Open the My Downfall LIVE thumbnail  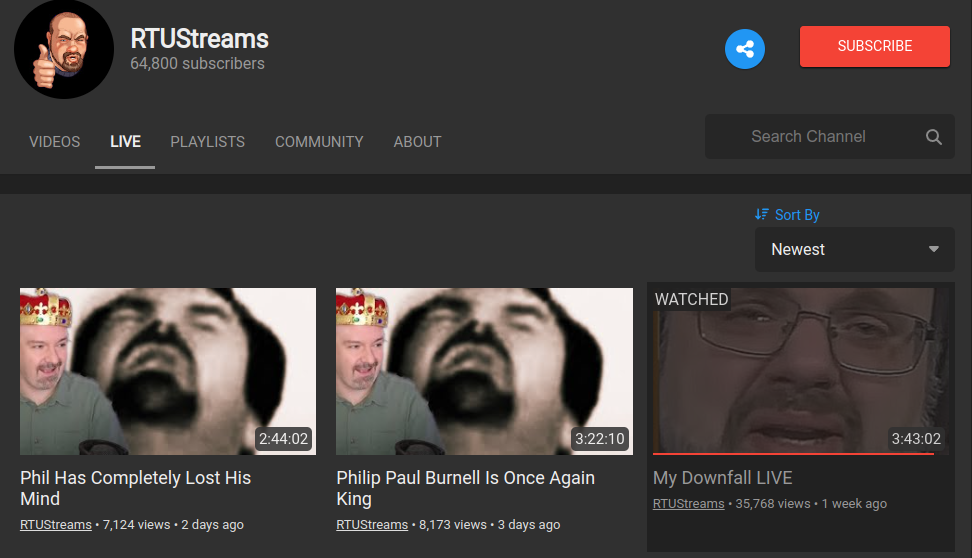coord(800,371)
